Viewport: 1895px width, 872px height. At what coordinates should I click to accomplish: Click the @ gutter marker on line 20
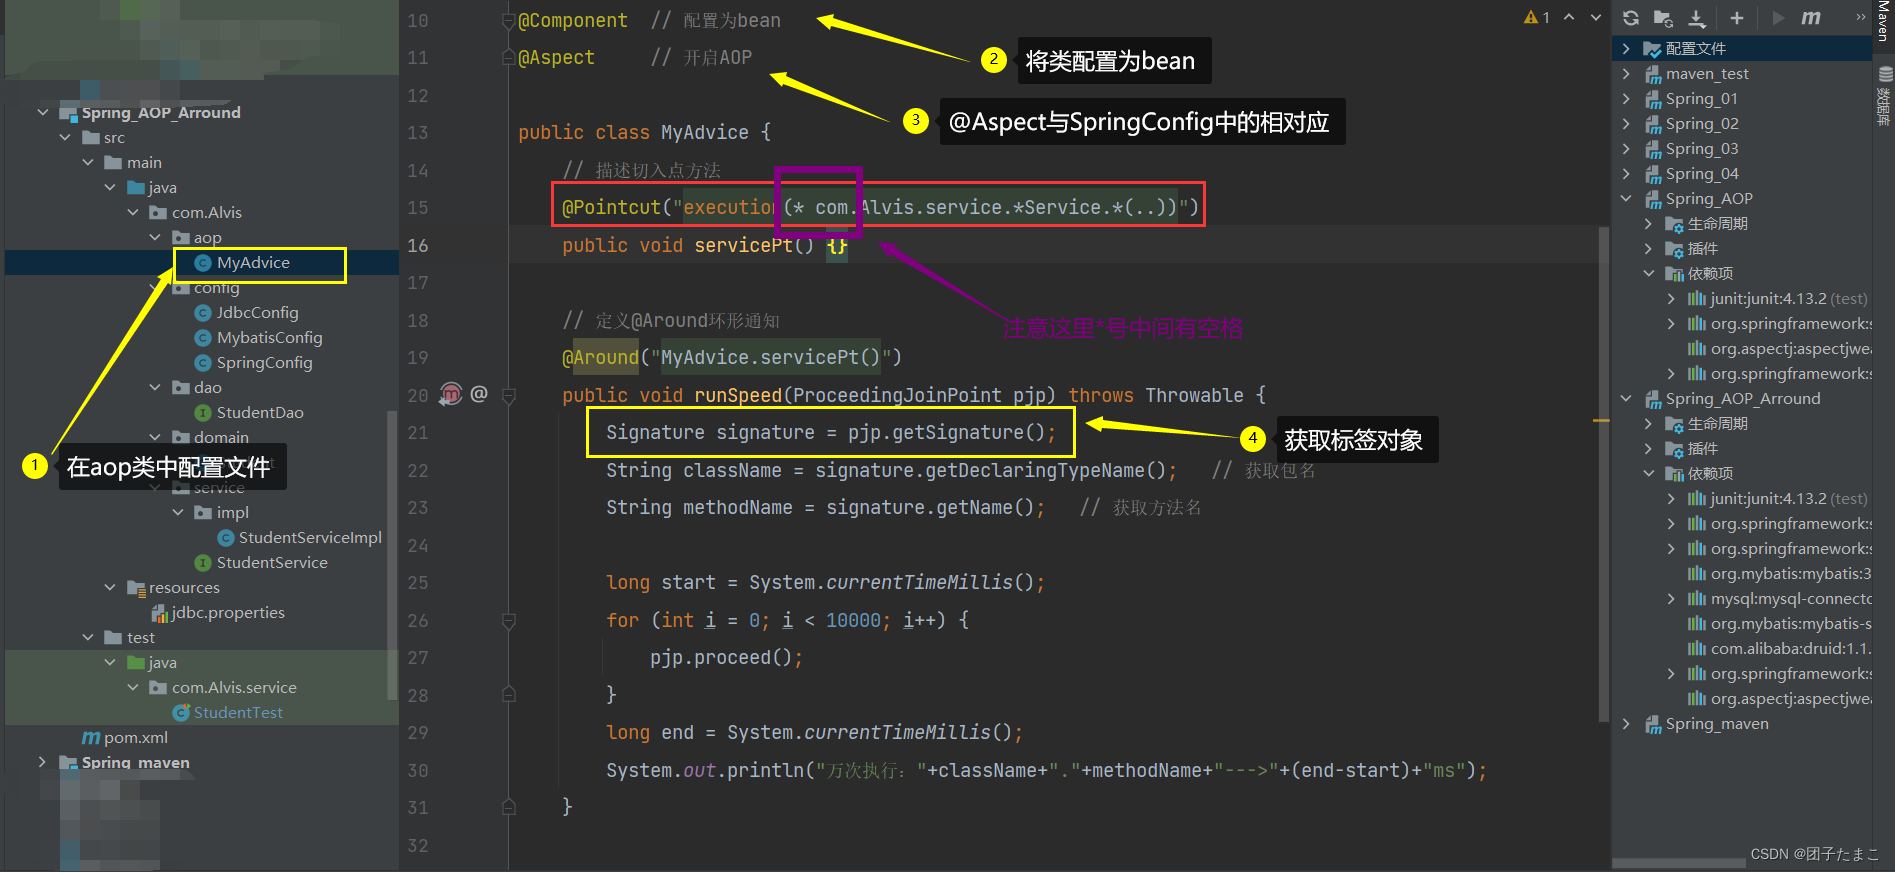479,394
